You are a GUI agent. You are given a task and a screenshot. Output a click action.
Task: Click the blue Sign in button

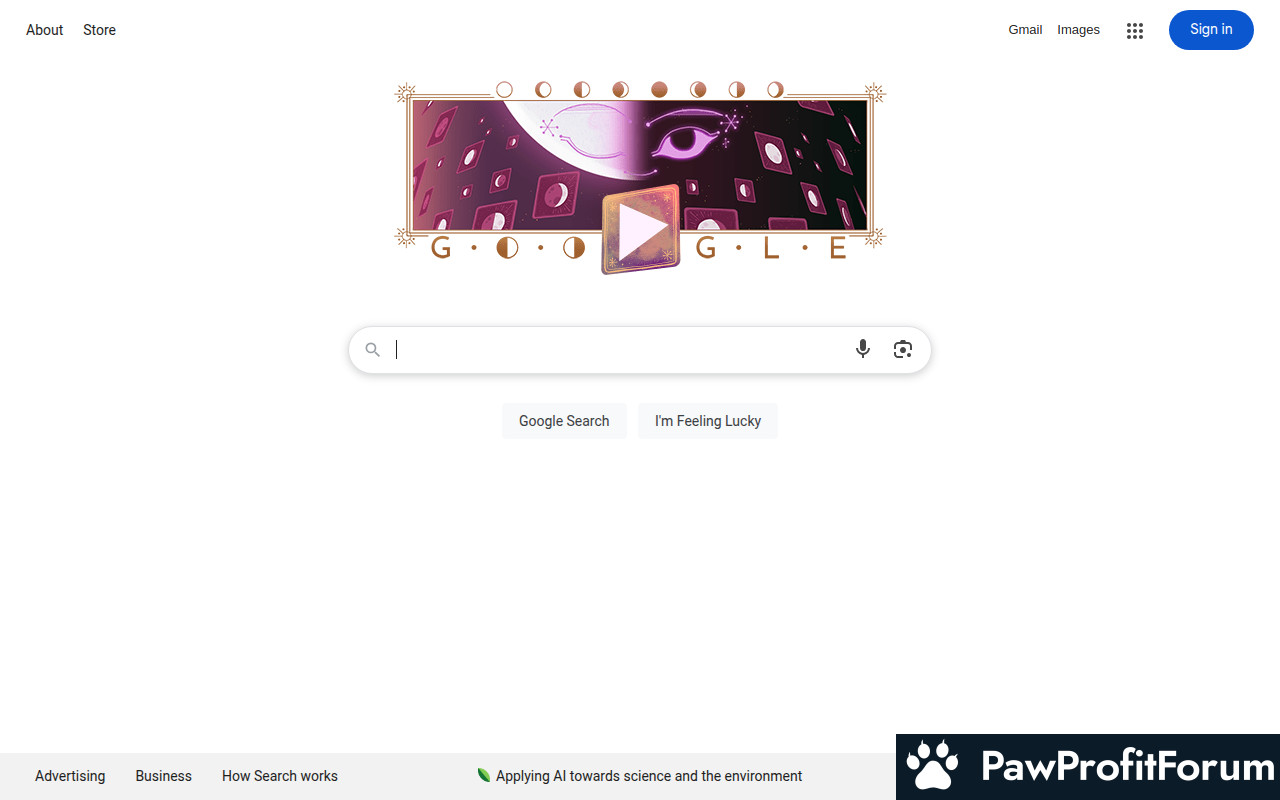(1211, 30)
